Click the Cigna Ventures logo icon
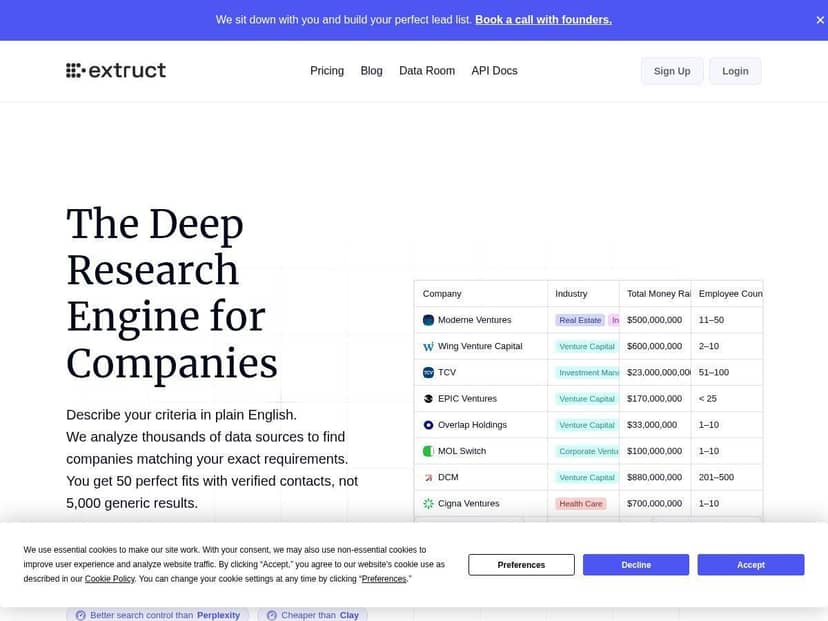Viewport: 828px width, 621px height. point(429,504)
